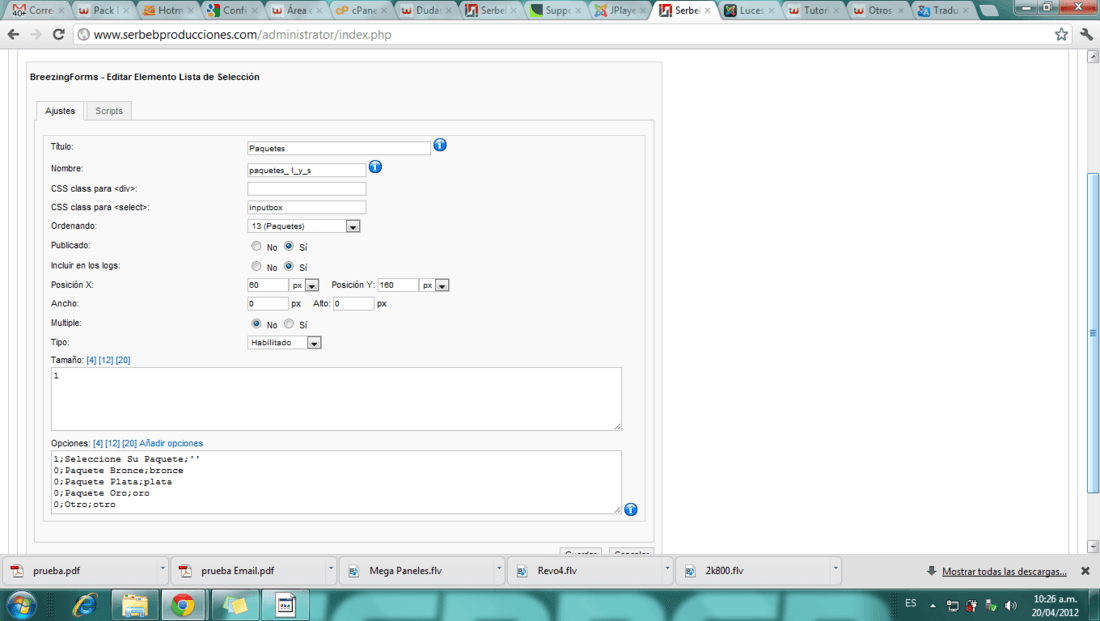Click the Chrome icon in the taskbar
This screenshot has width=1100, height=621.
[x=183, y=605]
